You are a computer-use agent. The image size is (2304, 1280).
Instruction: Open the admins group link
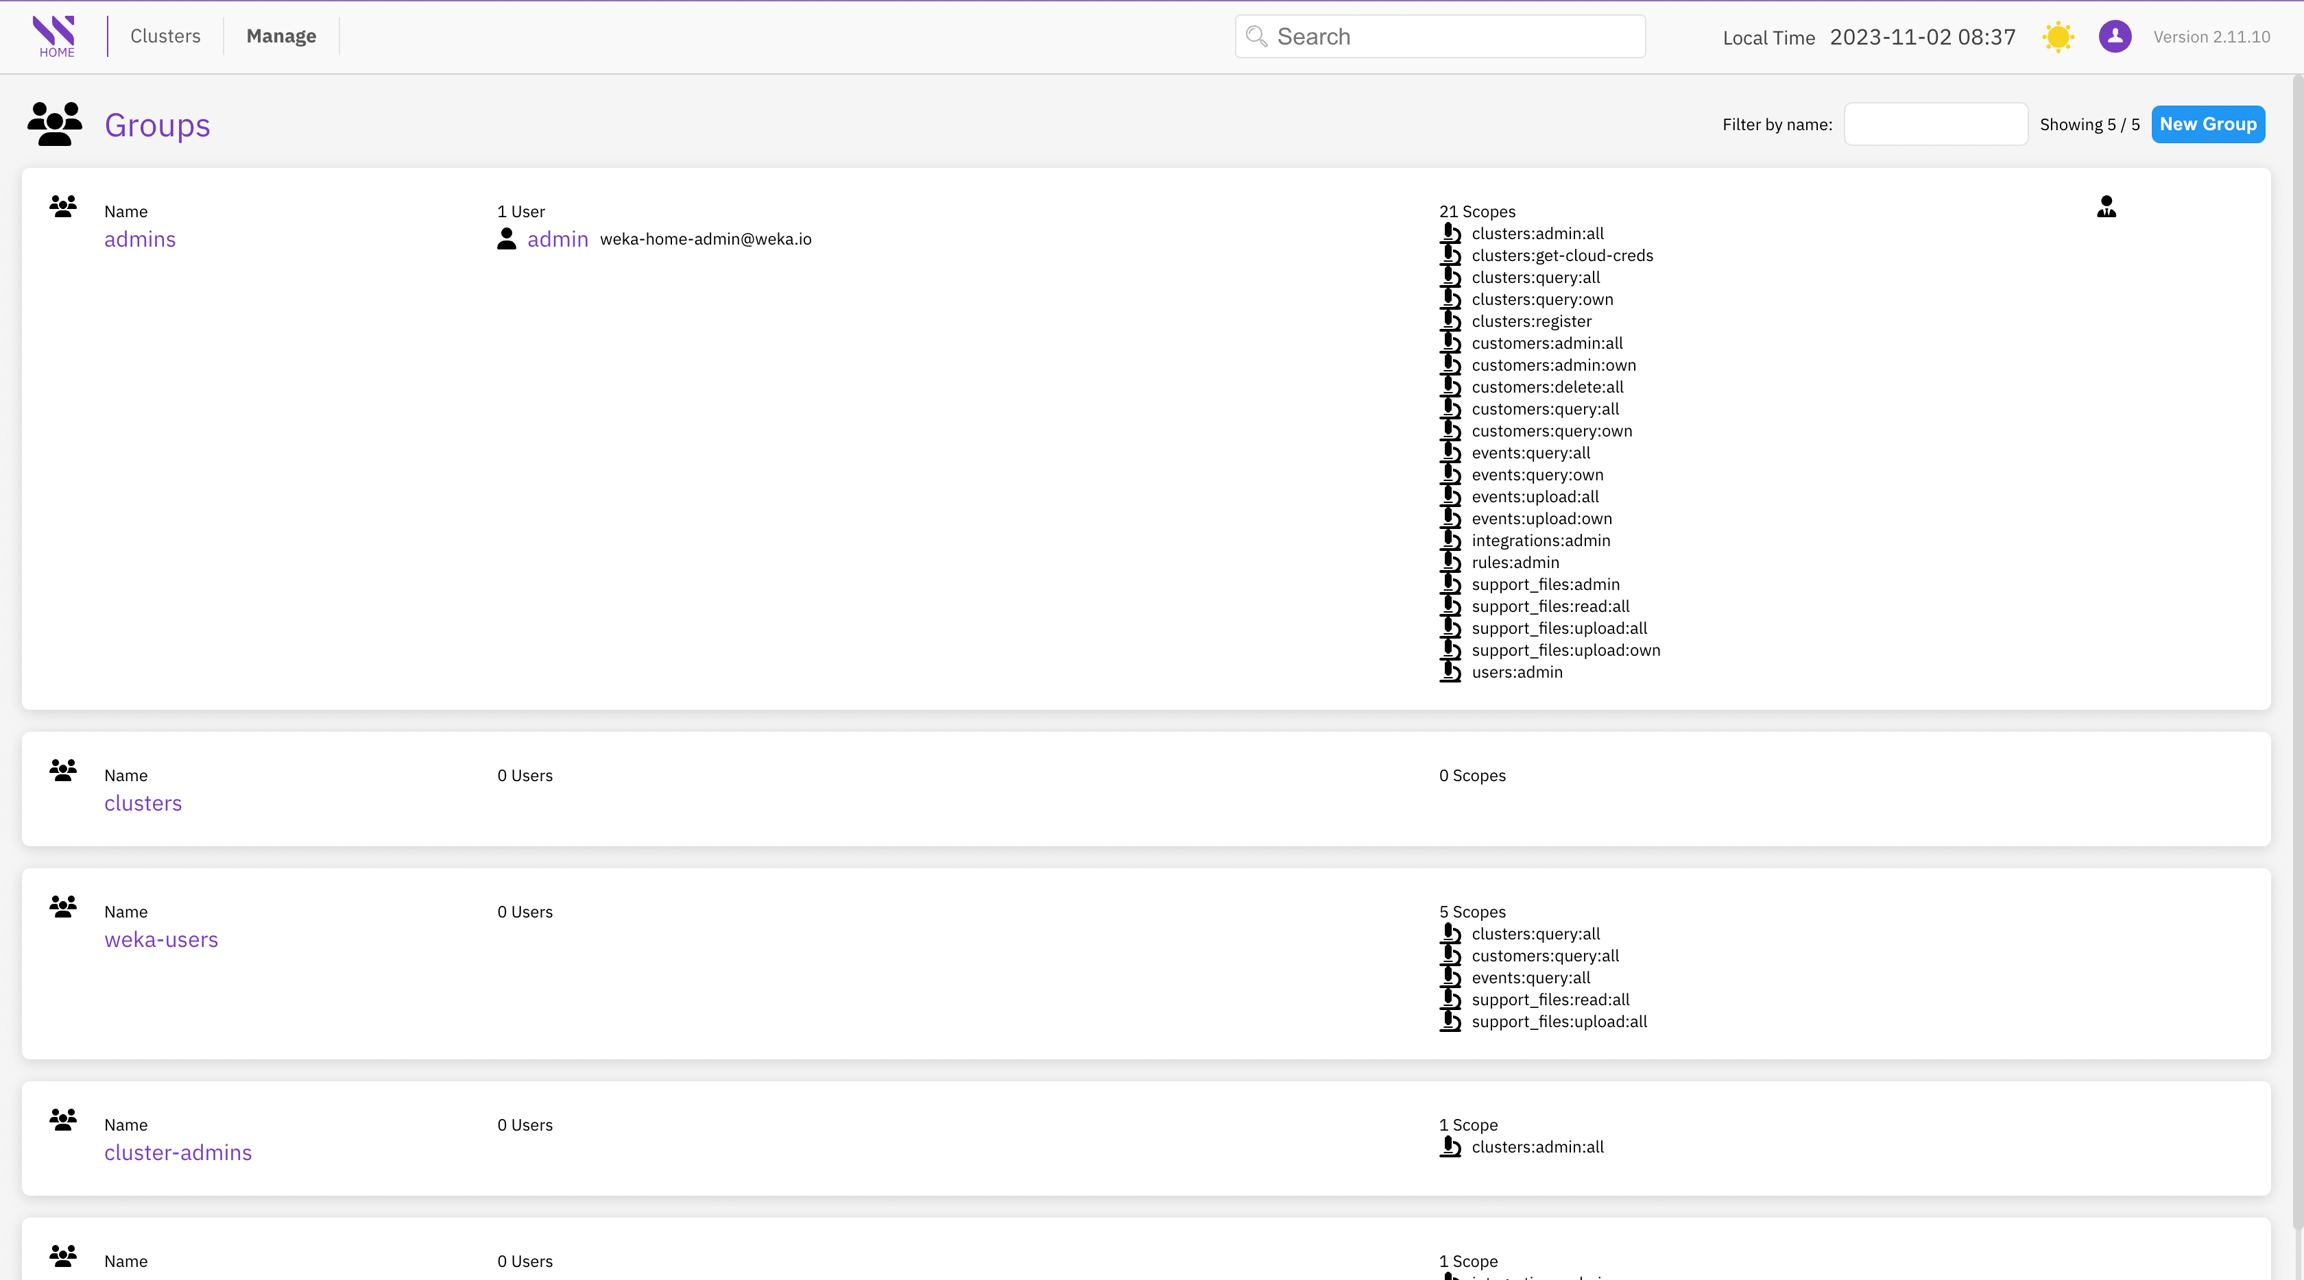pyautogui.click(x=140, y=239)
